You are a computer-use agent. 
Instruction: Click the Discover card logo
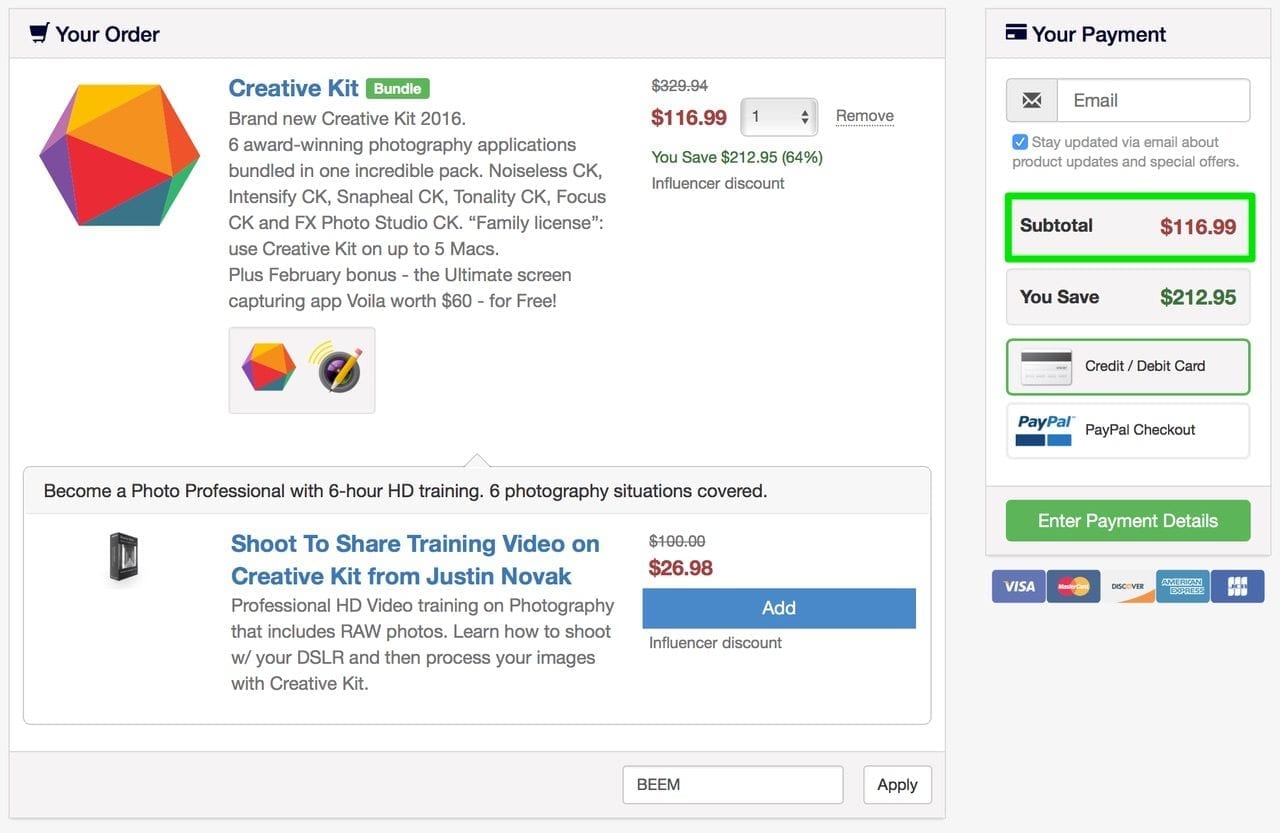pyautogui.click(x=1128, y=586)
